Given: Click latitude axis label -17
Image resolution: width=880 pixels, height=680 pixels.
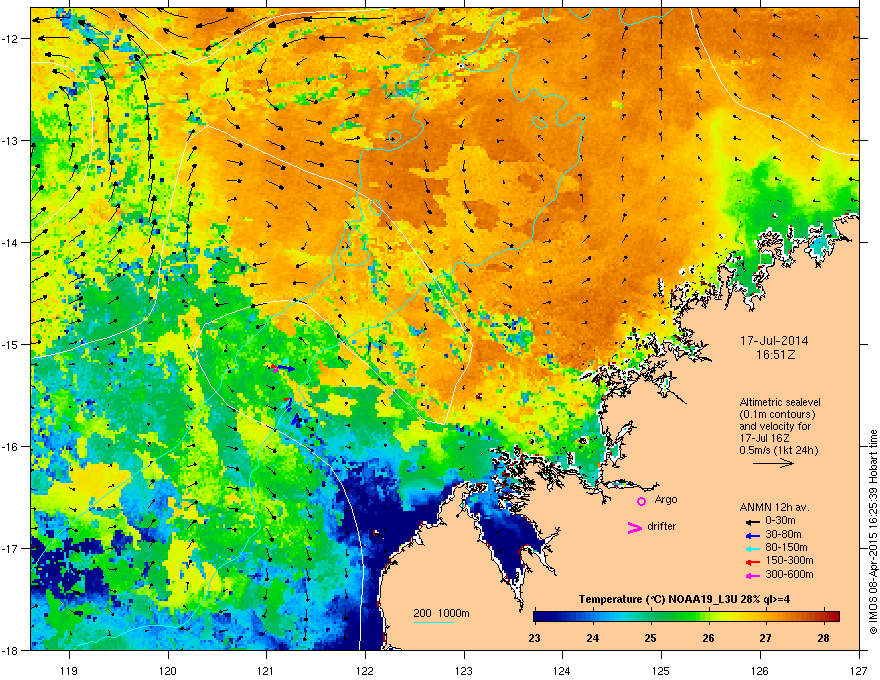Looking at the screenshot, I should (10, 548).
